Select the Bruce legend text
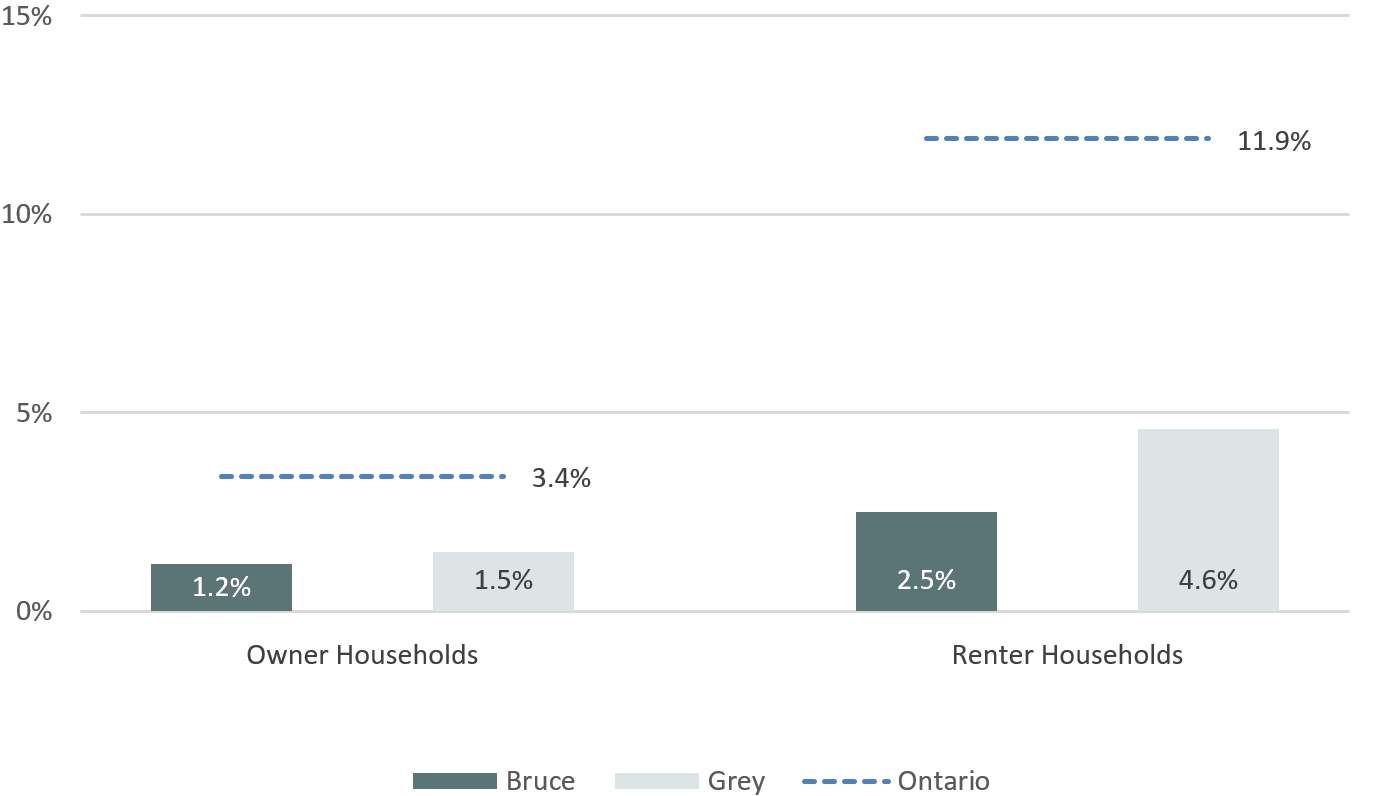Screen dimensions: 1375x796 [x=541, y=781]
